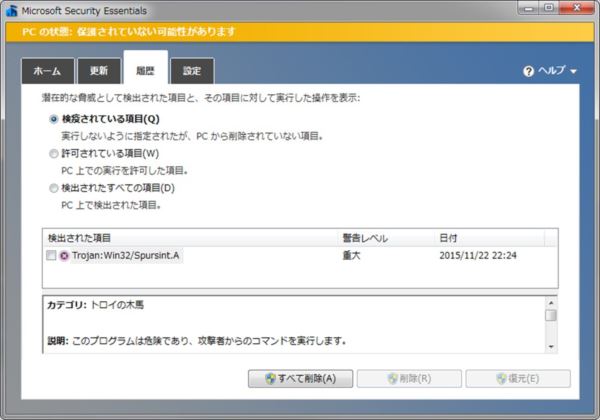The height and width of the screenshot is (420, 600).
Task: Click the threat icon beside Trojan:Win32/Spursint.A
Action: [64, 256]
